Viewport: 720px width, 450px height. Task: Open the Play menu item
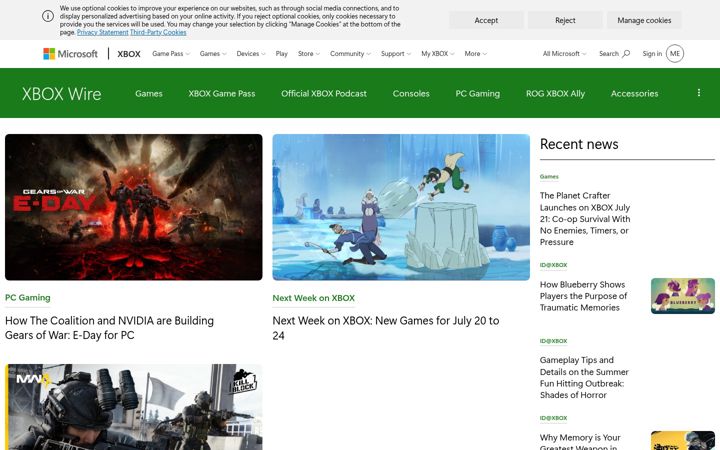pos(281,54)
